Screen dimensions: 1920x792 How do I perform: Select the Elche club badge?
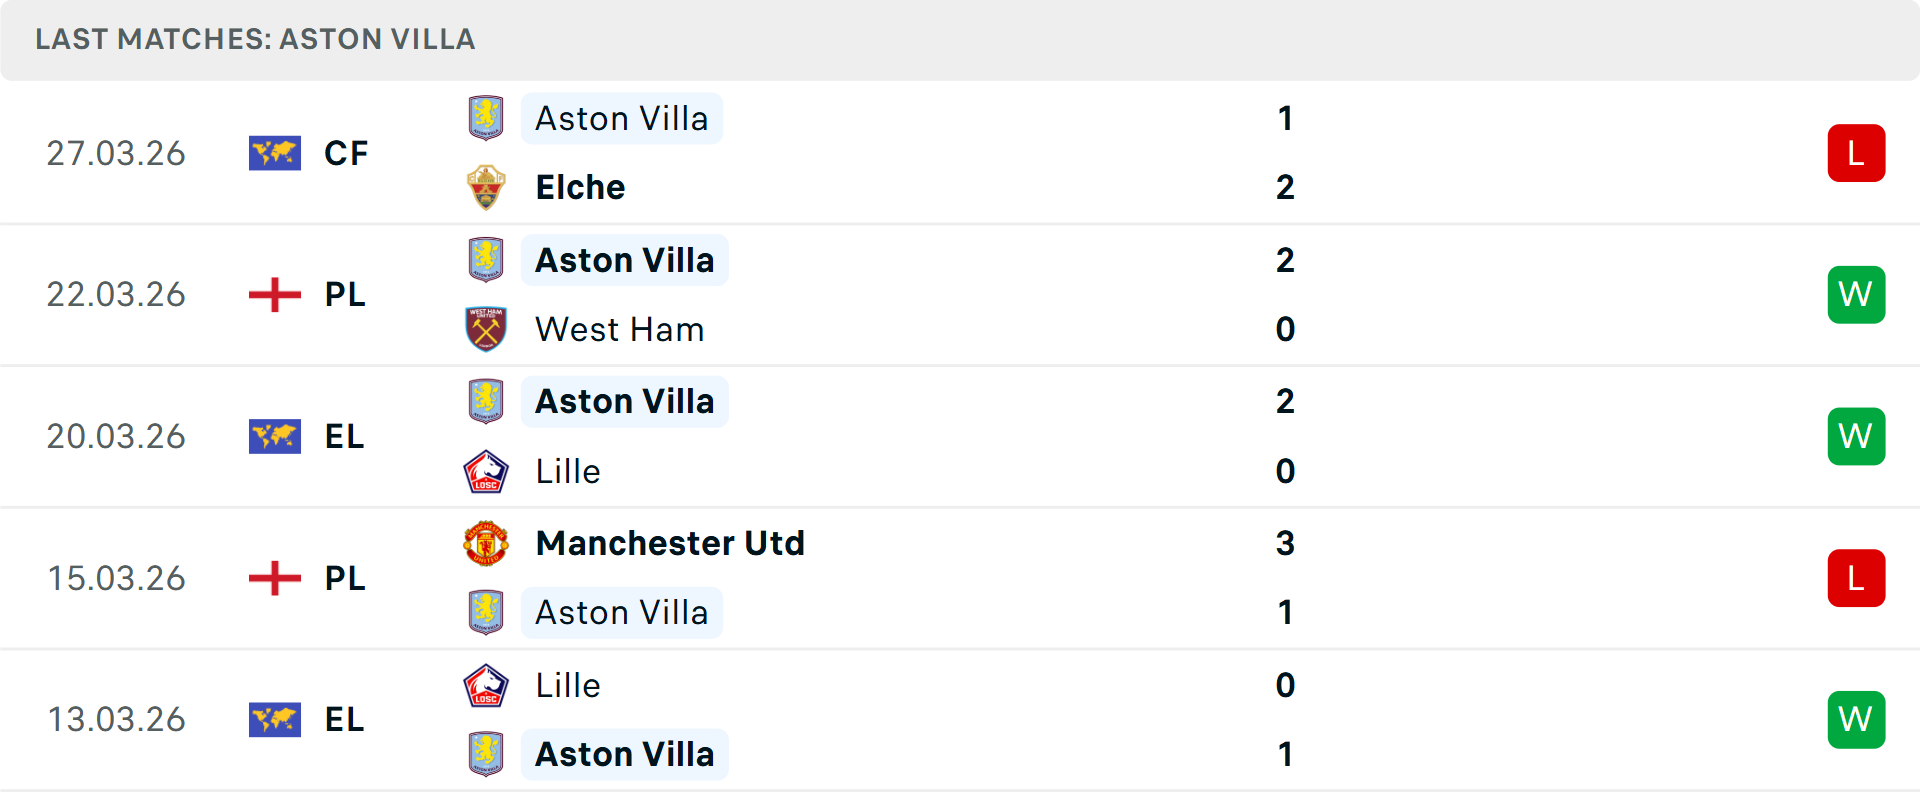[487, 186]
